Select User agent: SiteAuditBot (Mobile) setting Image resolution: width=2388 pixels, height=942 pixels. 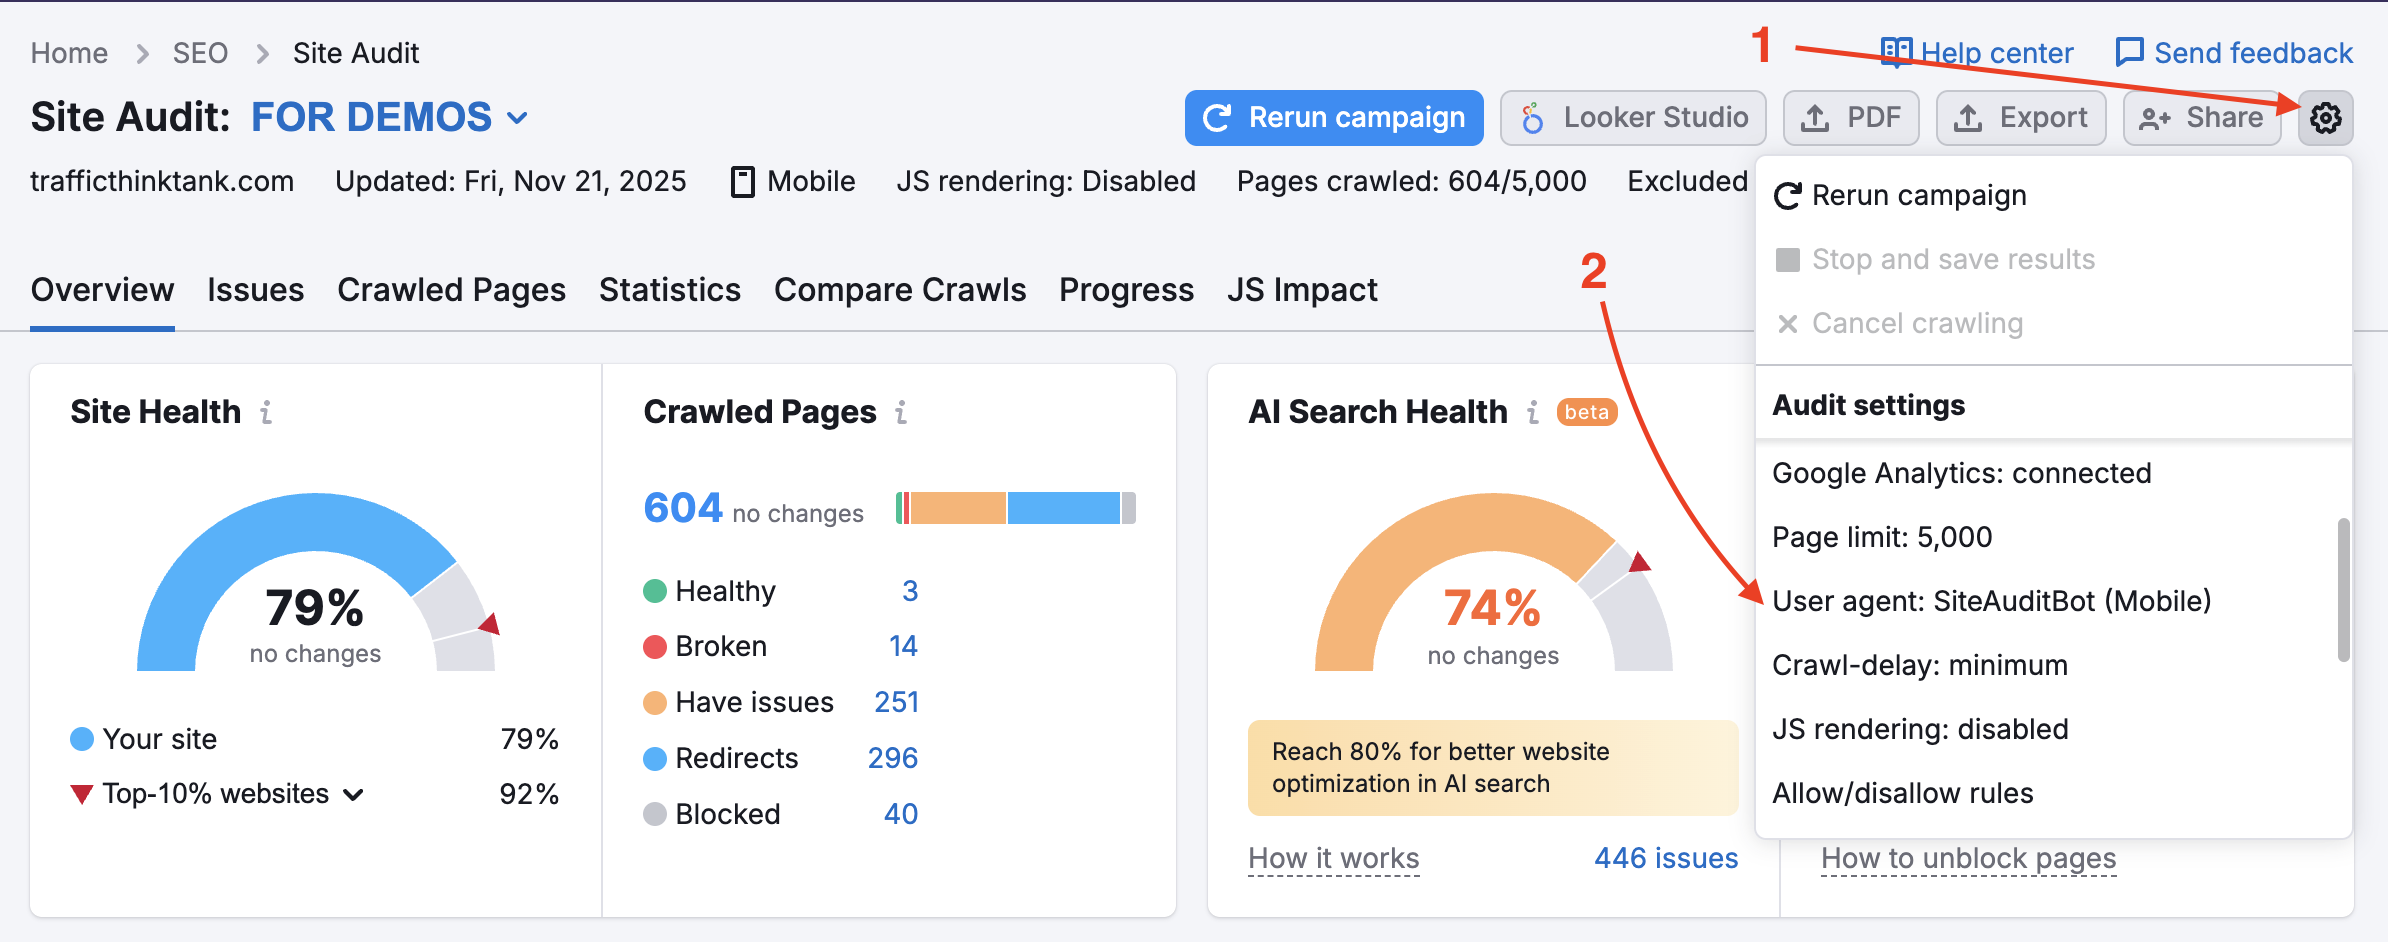point(1991,601)
